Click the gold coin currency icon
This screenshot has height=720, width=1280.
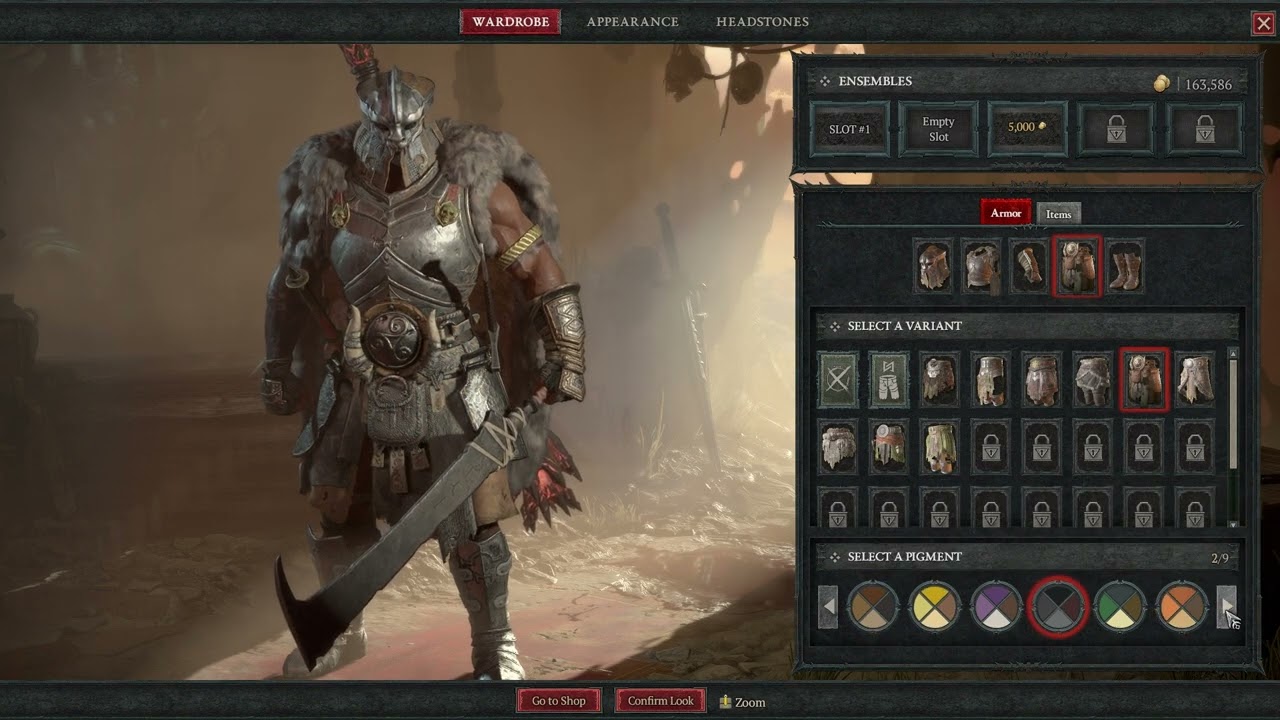pyautogui.click(x=1161, y=85)
